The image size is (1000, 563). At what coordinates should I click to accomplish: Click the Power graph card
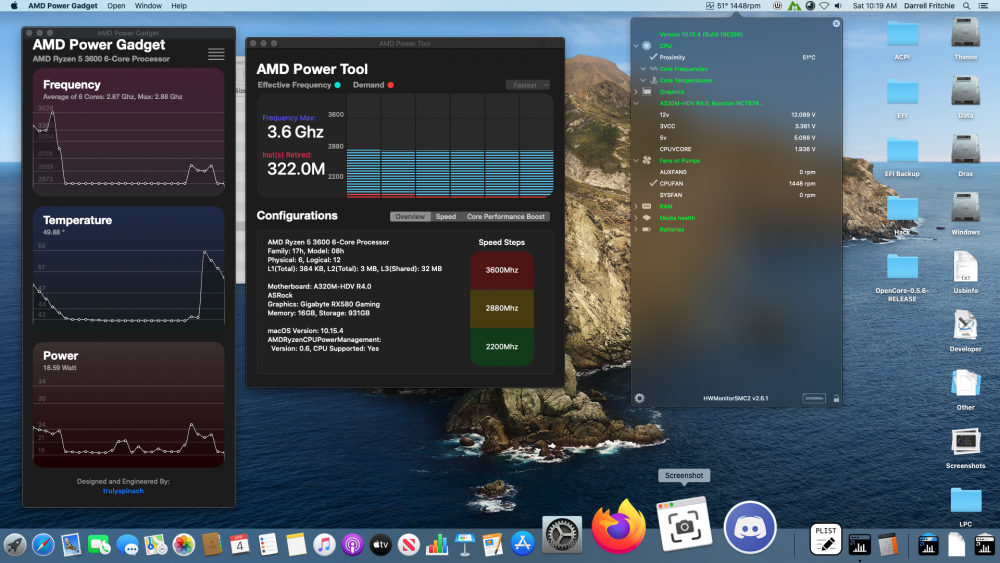click(x=128, y=405)
